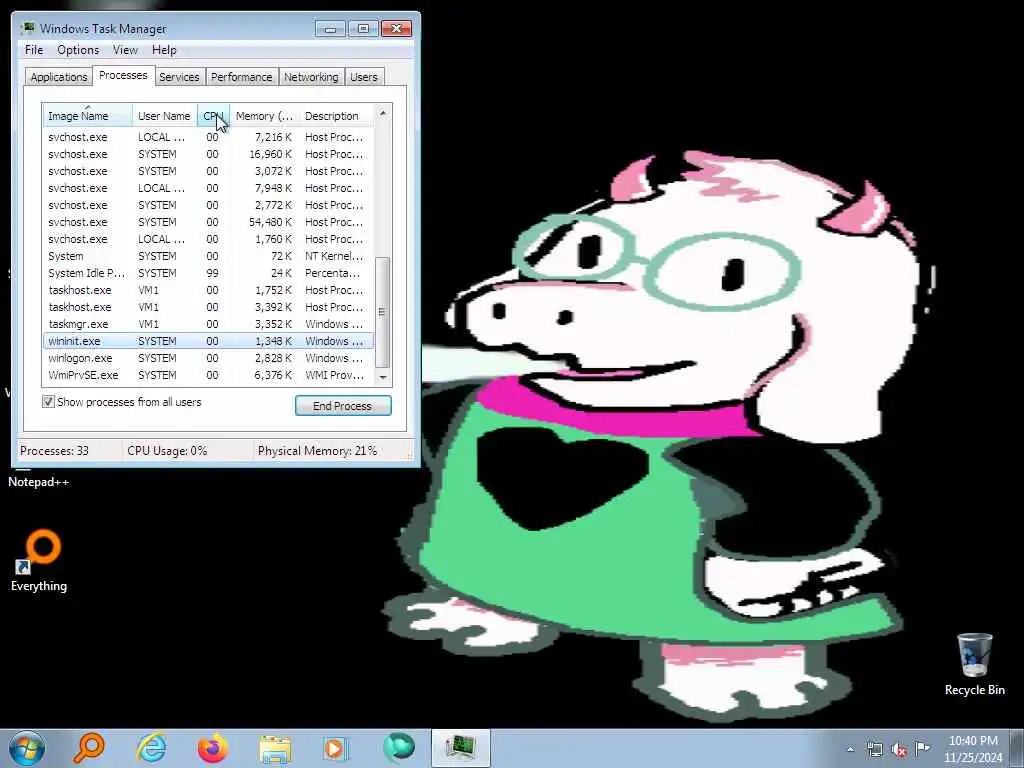Click the muted volume tray icon
Viewport: 1024px width, 768px height.
pyautogui.click(x=899, y=750)
